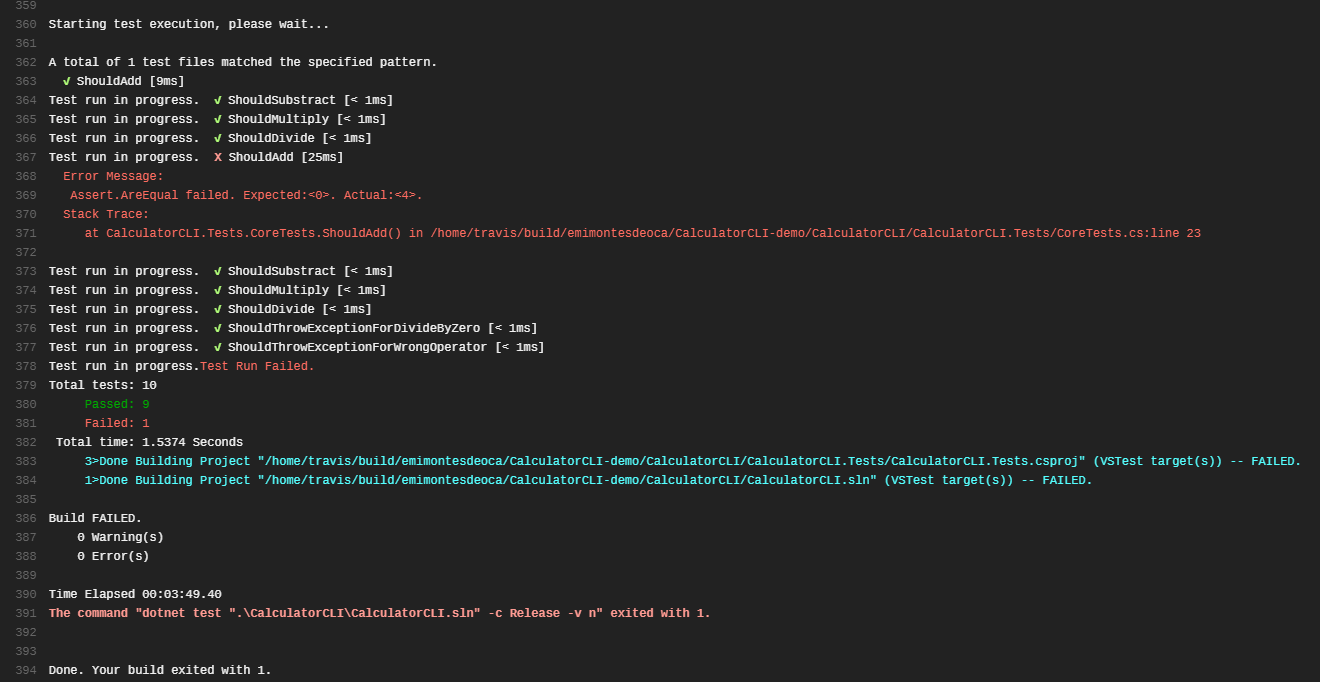This screenshot has height=682, width=1320.
Task: Click the red "Failed: 1" result
Action: pyautogui.click(x=117, y=423)
